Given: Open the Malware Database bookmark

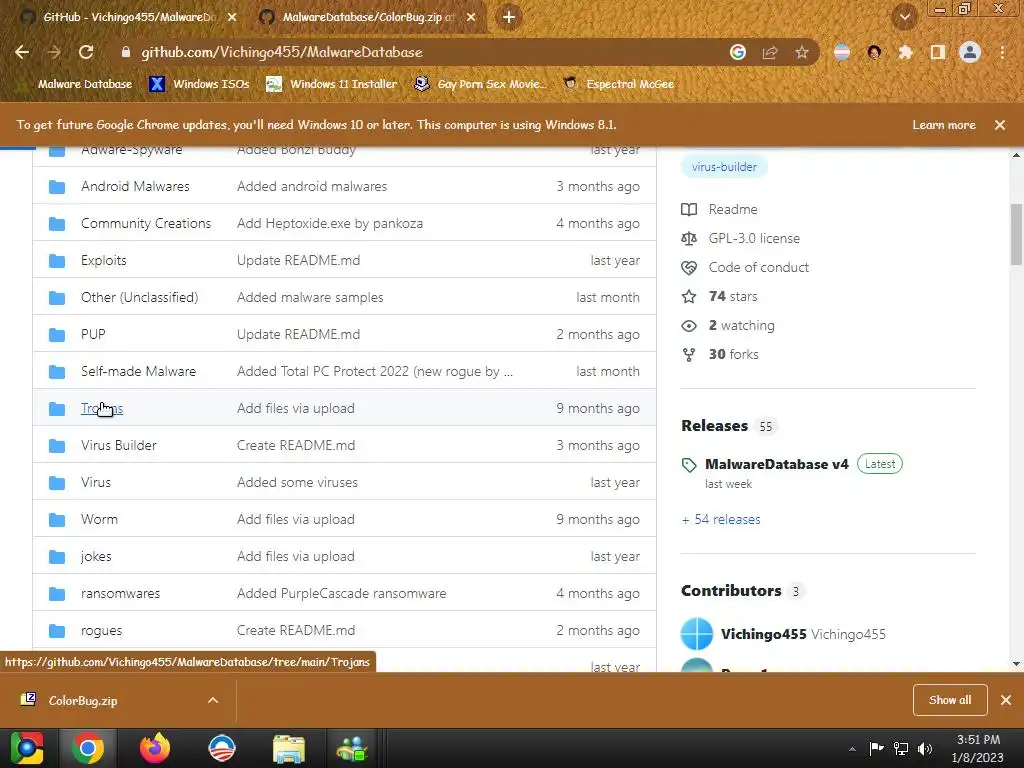Looking at the screenshot, I should [76, 84].
